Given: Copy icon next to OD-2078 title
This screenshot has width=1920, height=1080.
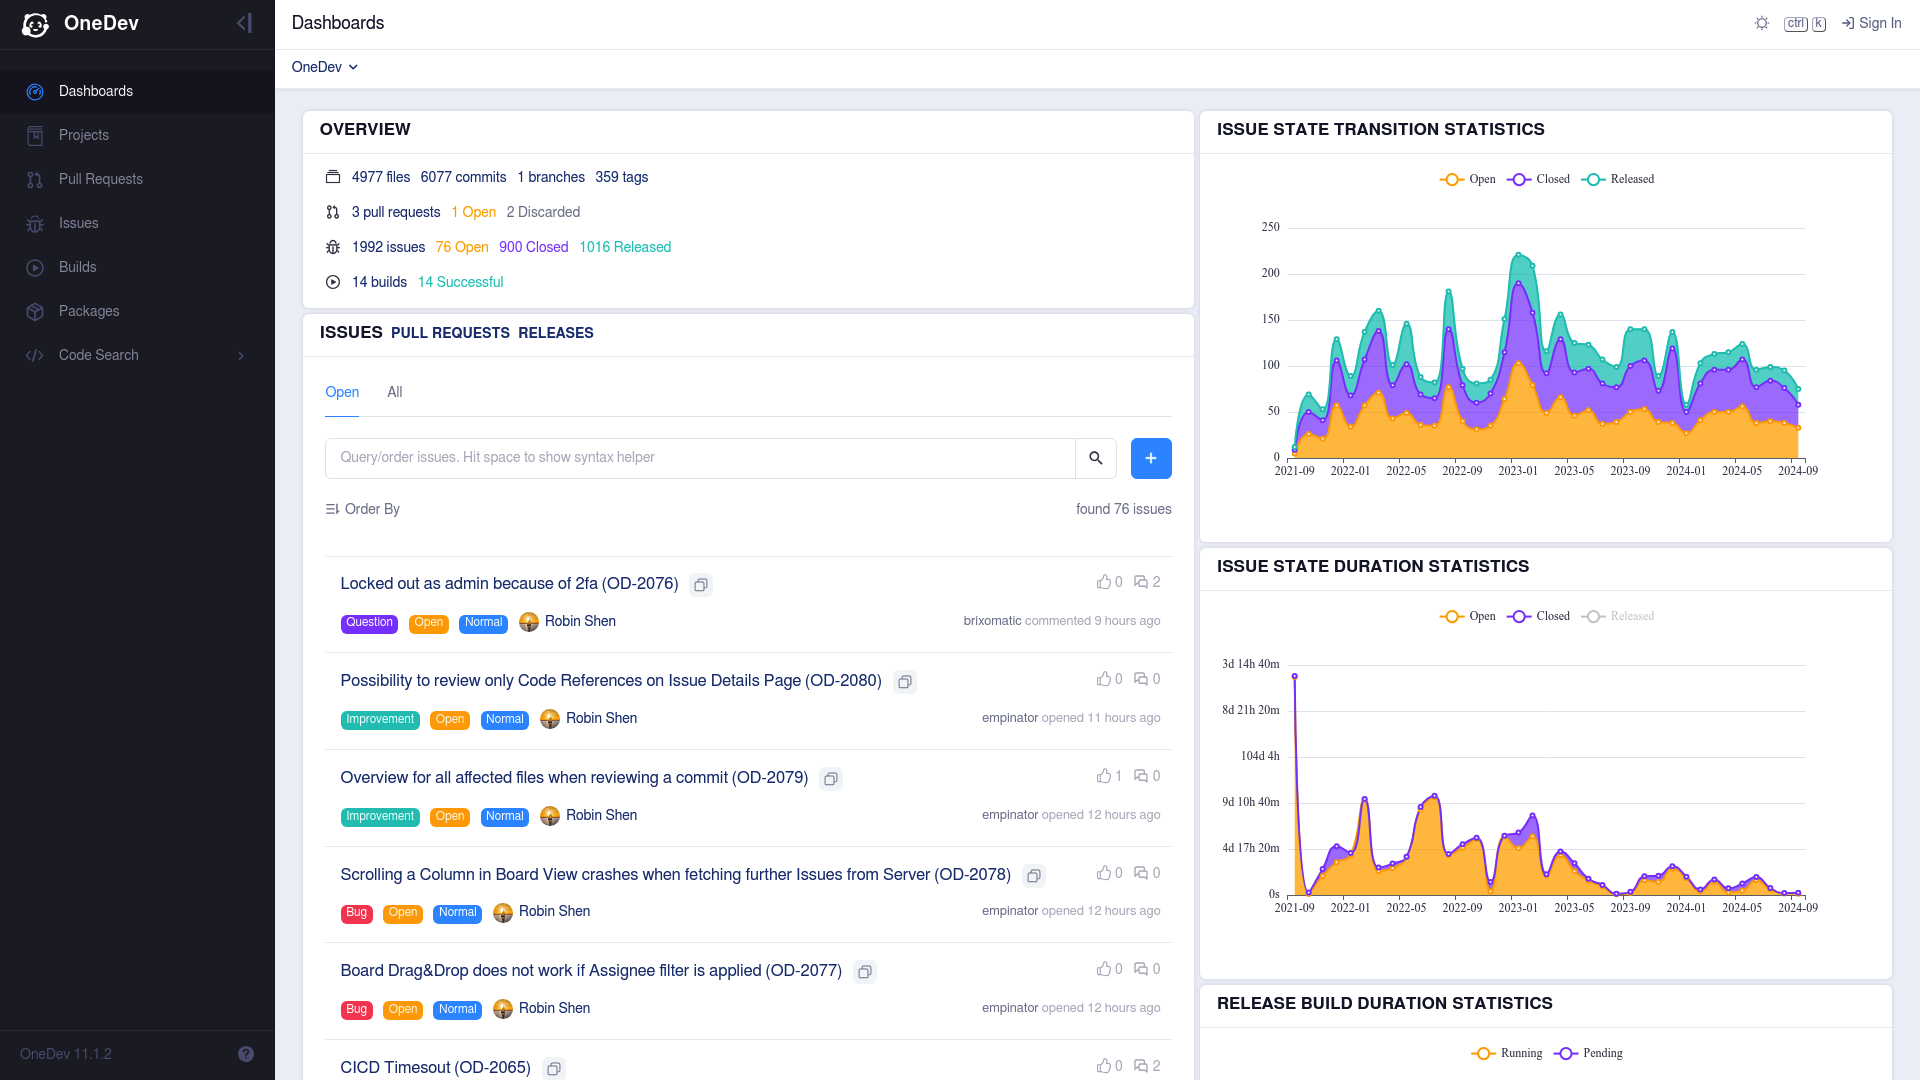Looking at the screenshot, I should pos(1034,876).
